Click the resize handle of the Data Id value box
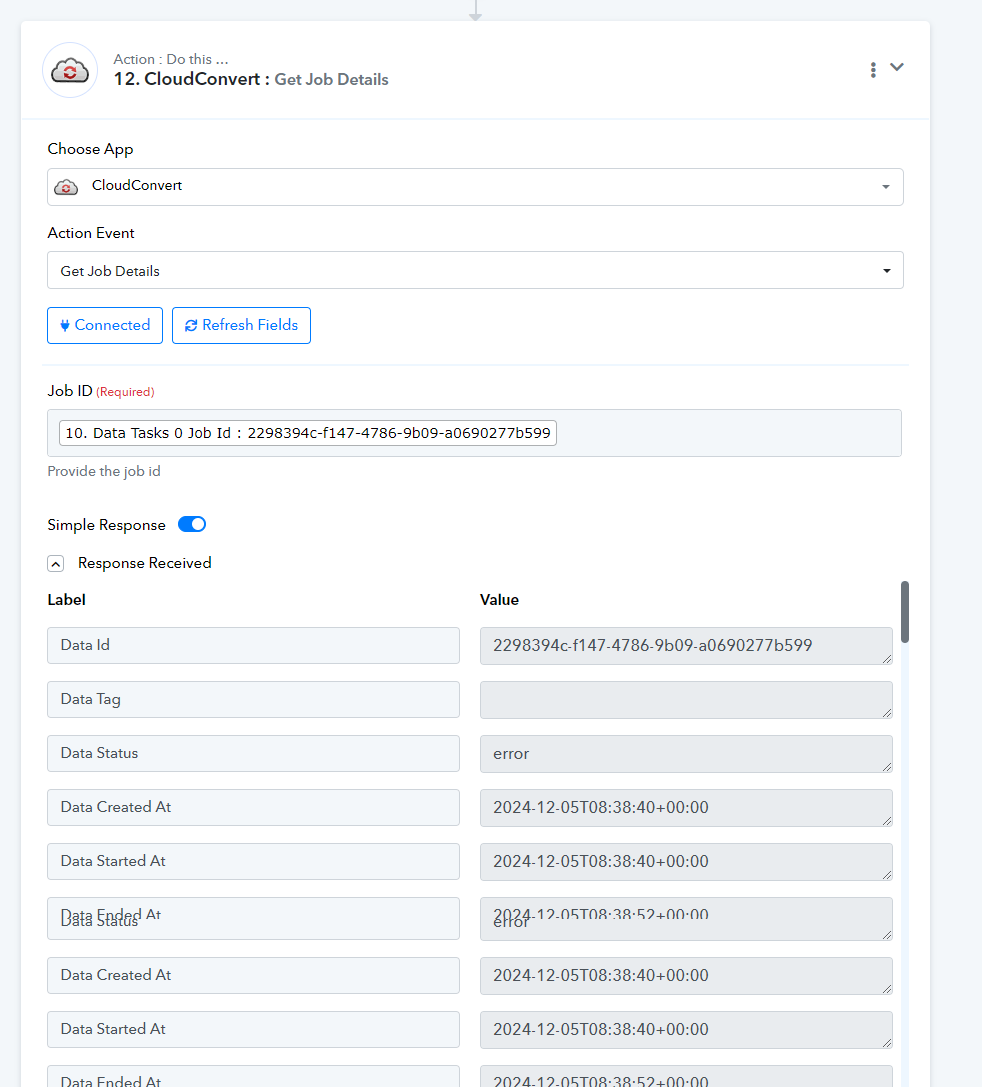The image size is (982, 1087). (887, 659)
